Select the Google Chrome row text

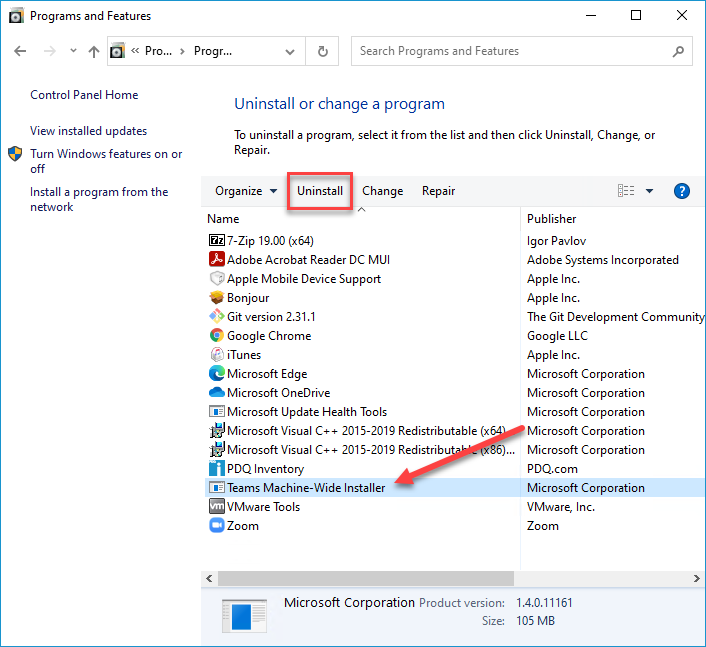(269, 336)
